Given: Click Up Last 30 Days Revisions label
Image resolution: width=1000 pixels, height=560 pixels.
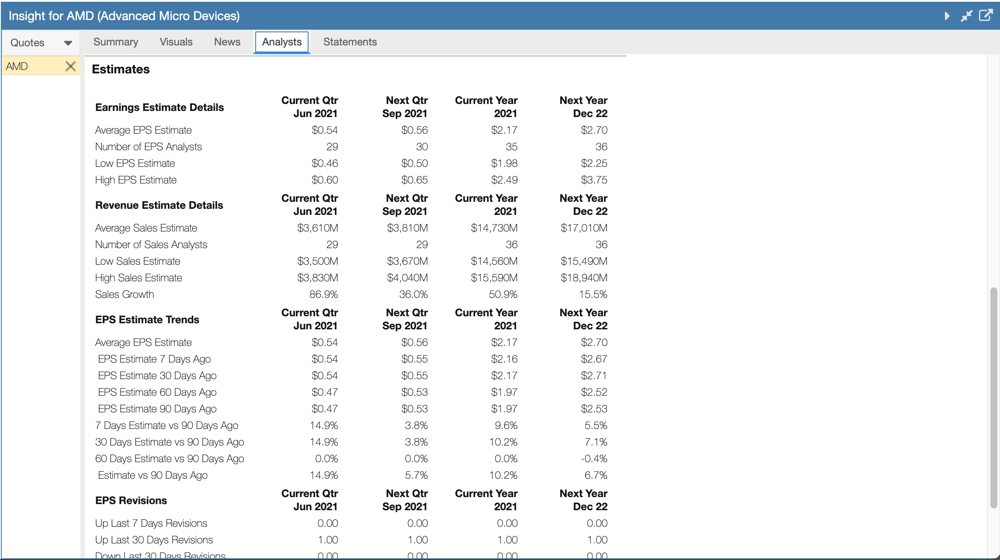Looking at the screenshot, I should 154,540.
